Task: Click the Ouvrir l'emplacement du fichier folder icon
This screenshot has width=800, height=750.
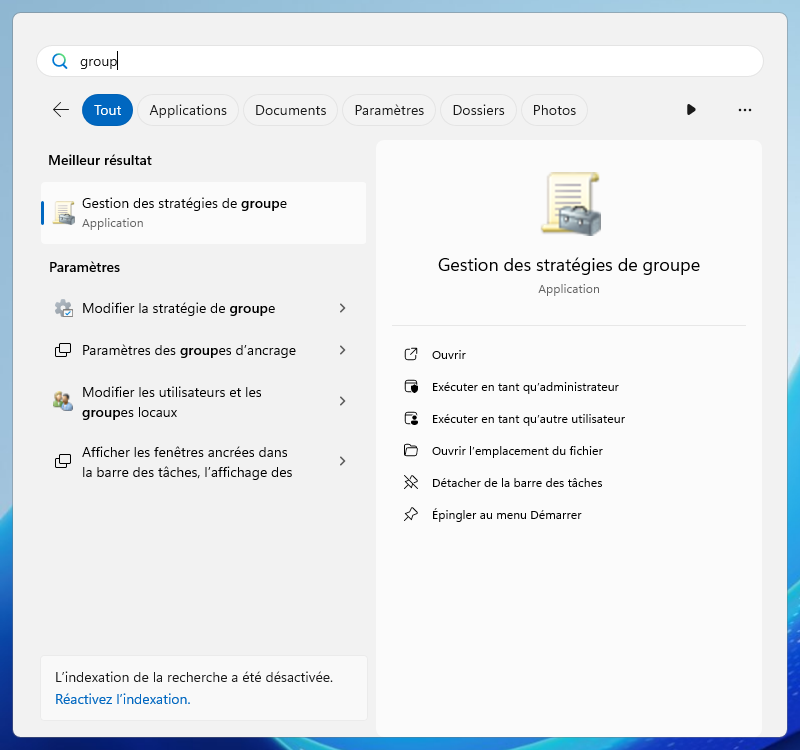Action: [x=410, y=451]
